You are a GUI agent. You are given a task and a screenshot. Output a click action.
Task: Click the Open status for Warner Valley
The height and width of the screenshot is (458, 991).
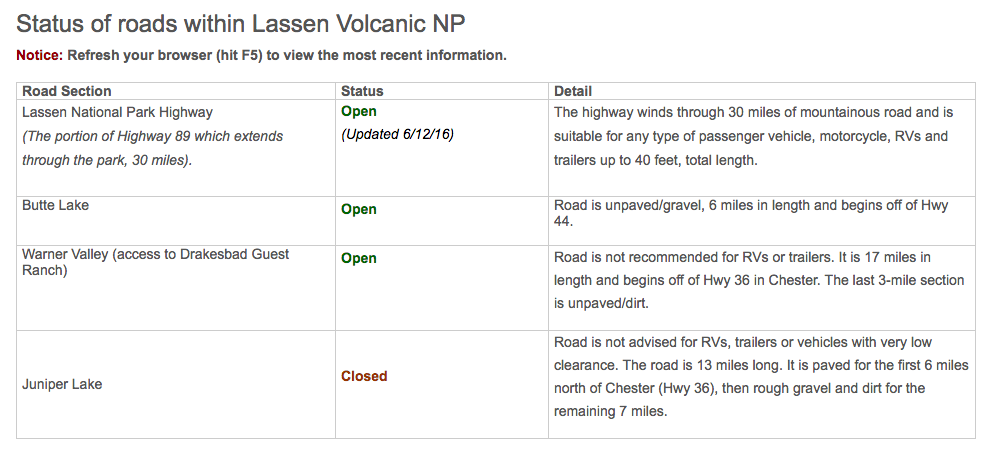click(x=359, y=258)
